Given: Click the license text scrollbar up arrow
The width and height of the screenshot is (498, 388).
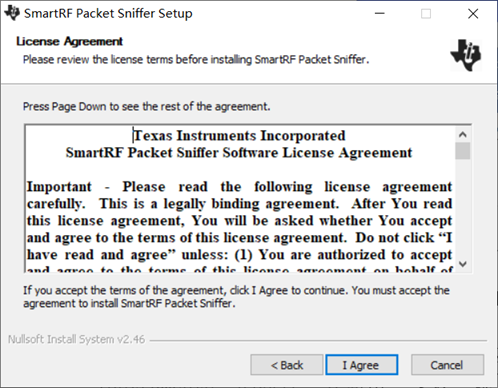Looking at the screenshot, I should click(x=463, y=135).
